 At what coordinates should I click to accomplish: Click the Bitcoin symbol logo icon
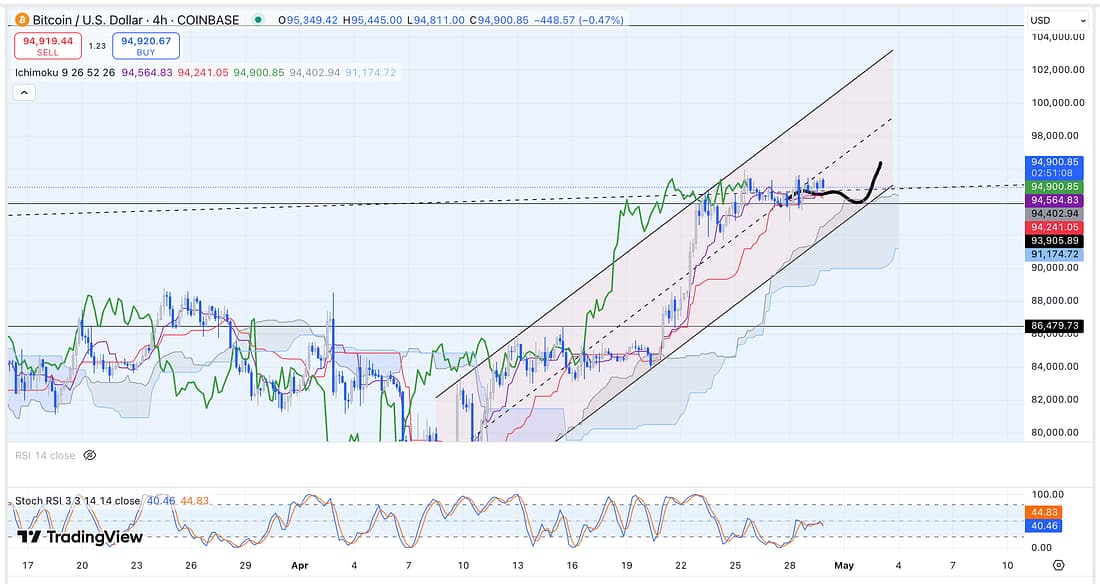click(x=22, y=20)
